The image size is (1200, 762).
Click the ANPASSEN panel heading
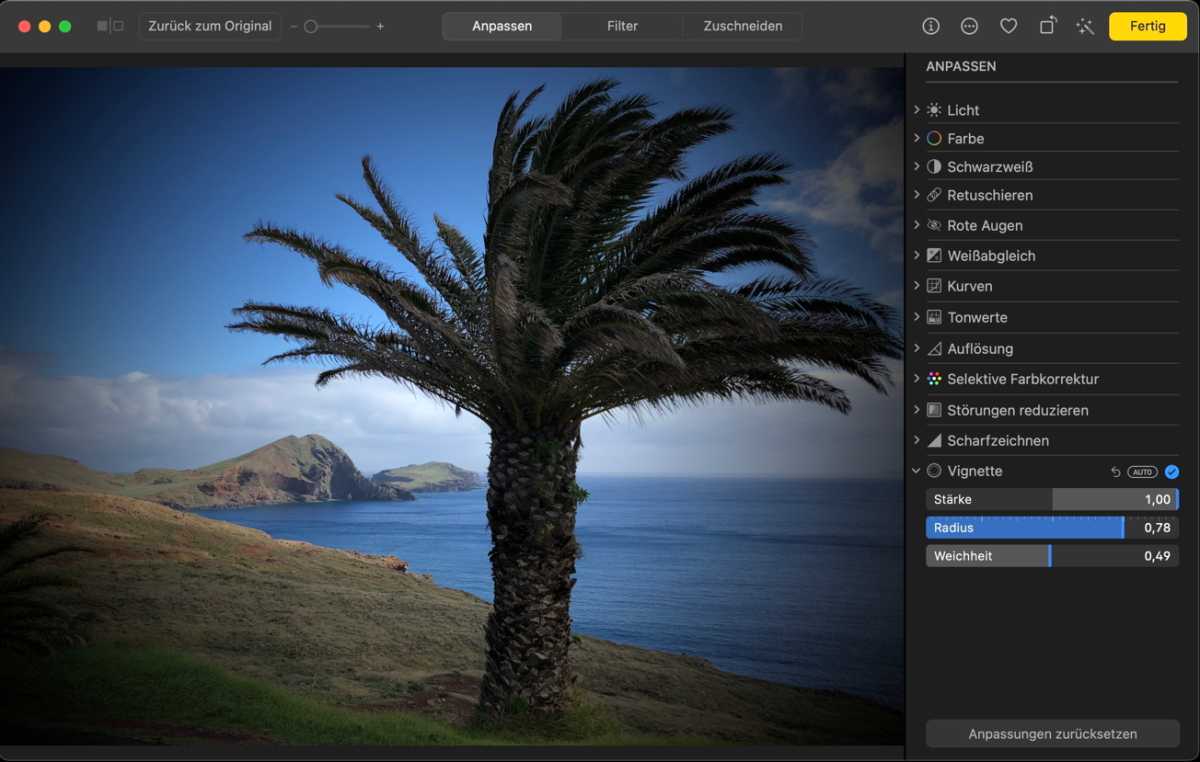pos(961,66)
